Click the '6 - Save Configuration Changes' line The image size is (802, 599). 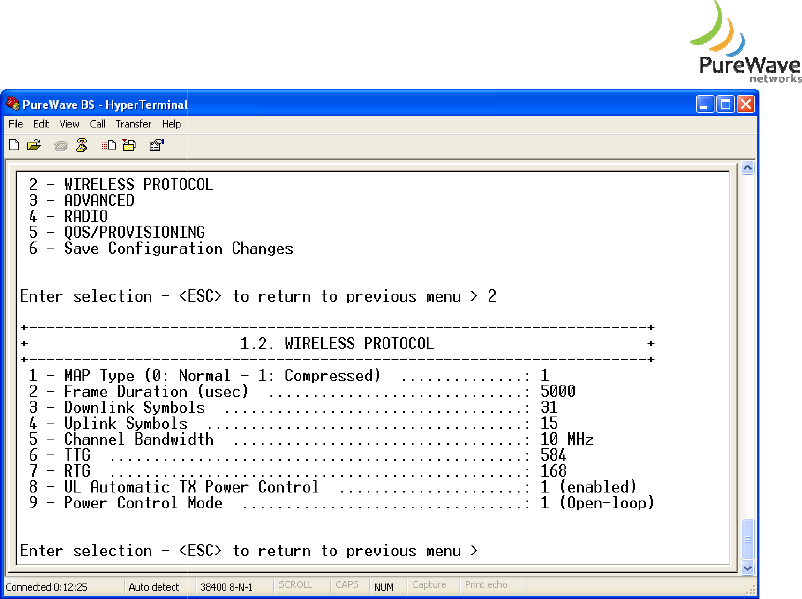point(161,248)
